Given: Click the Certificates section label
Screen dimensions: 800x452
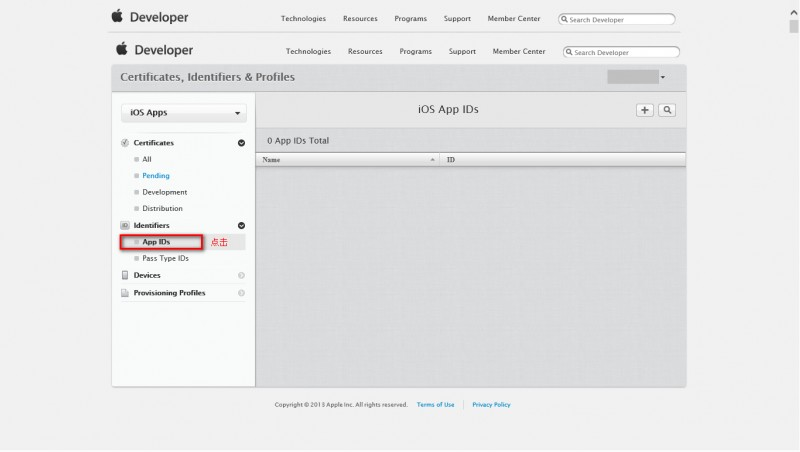Looking at the screenshot, I should (x=154, y=143).
